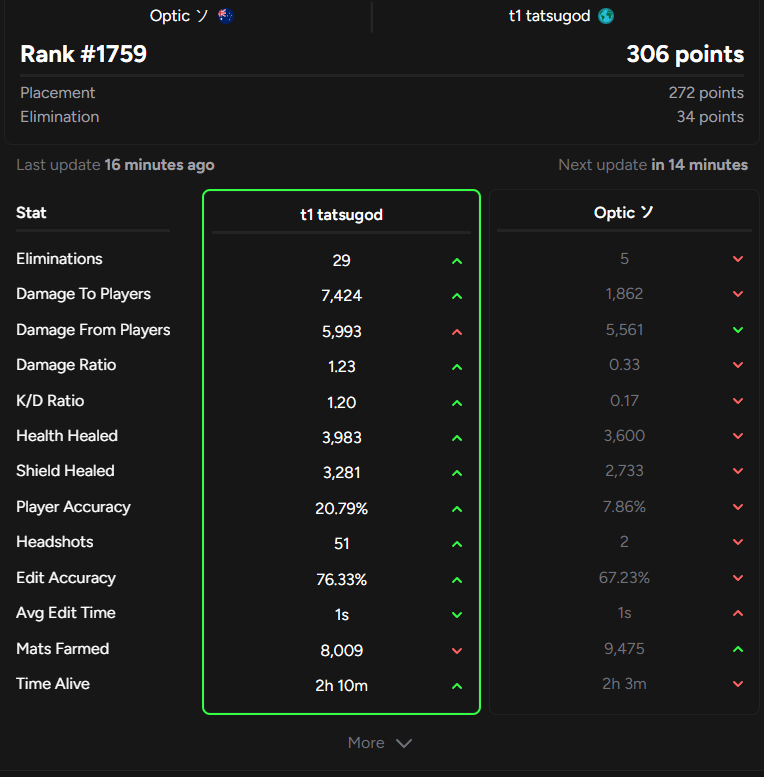Click the Eliminations stat label
Screen dimensions: 764x777
coord(59,259)
